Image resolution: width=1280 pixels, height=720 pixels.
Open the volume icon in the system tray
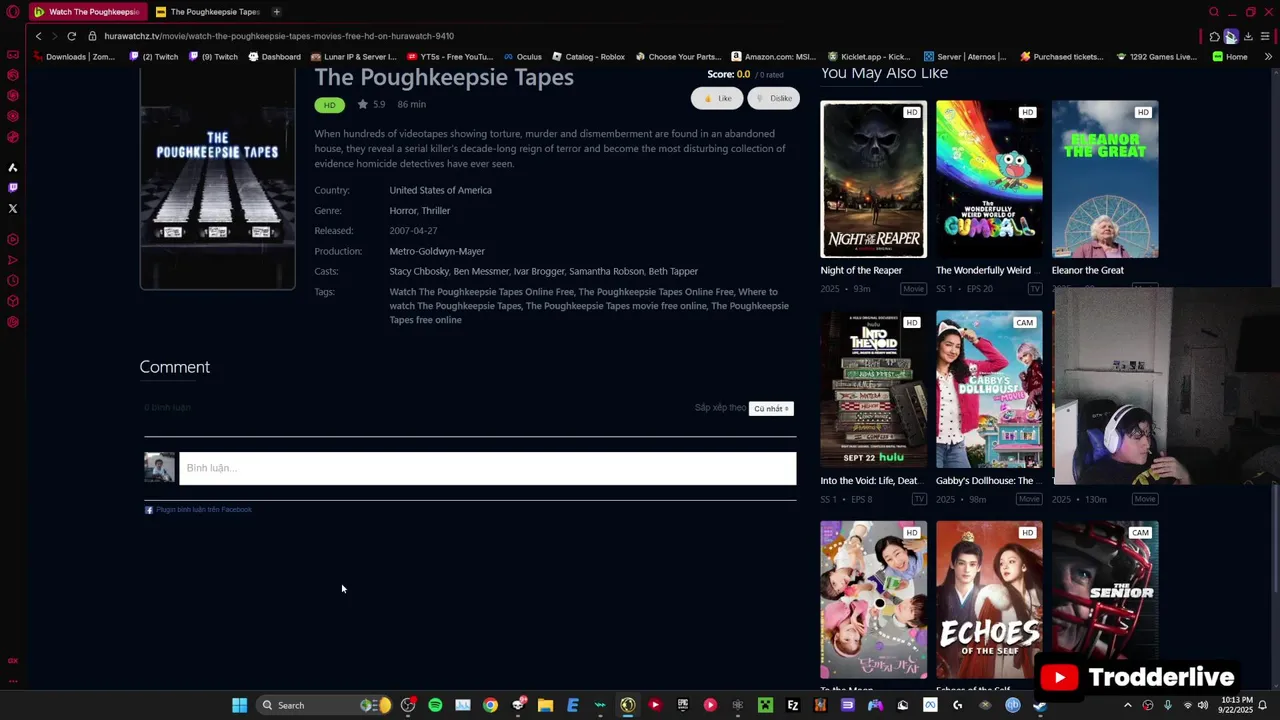1203,705
